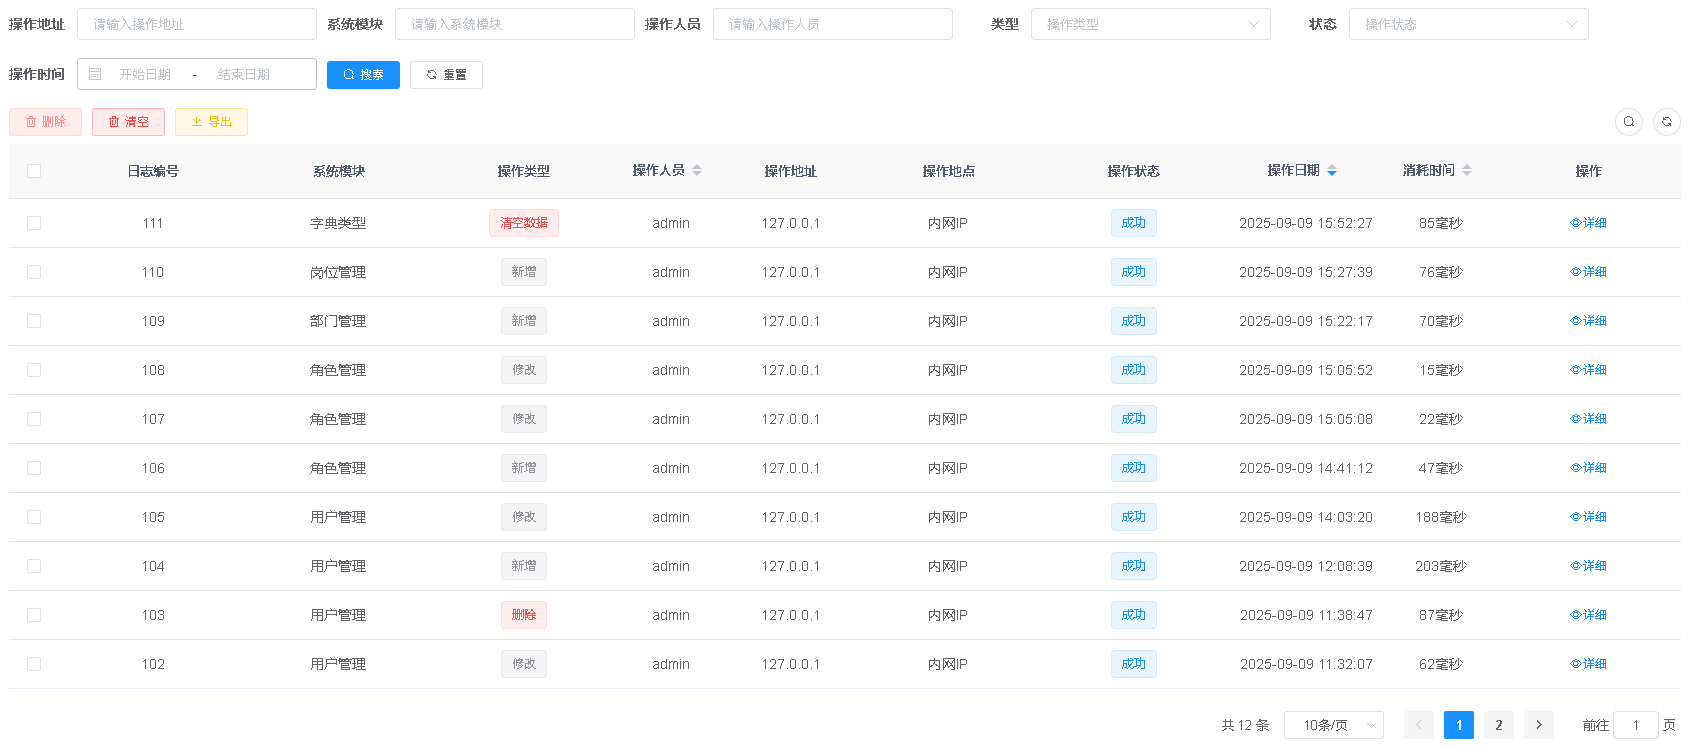
Task: Open the calendar icon in 操作时间 date range
Action: 96,74
